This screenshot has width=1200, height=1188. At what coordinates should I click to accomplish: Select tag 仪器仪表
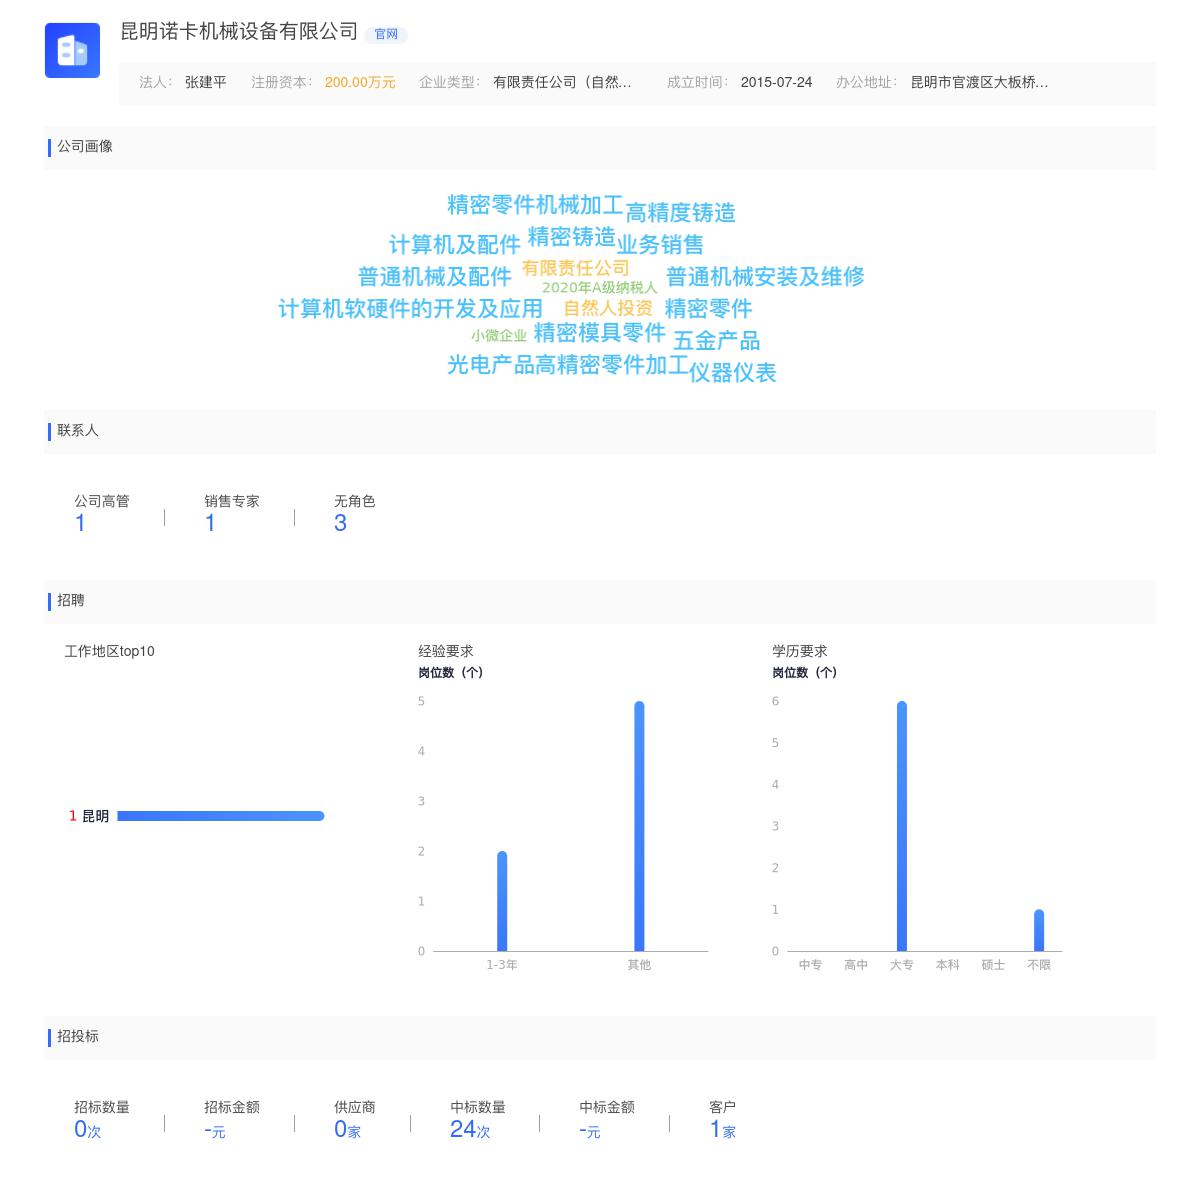click(733, 372)
